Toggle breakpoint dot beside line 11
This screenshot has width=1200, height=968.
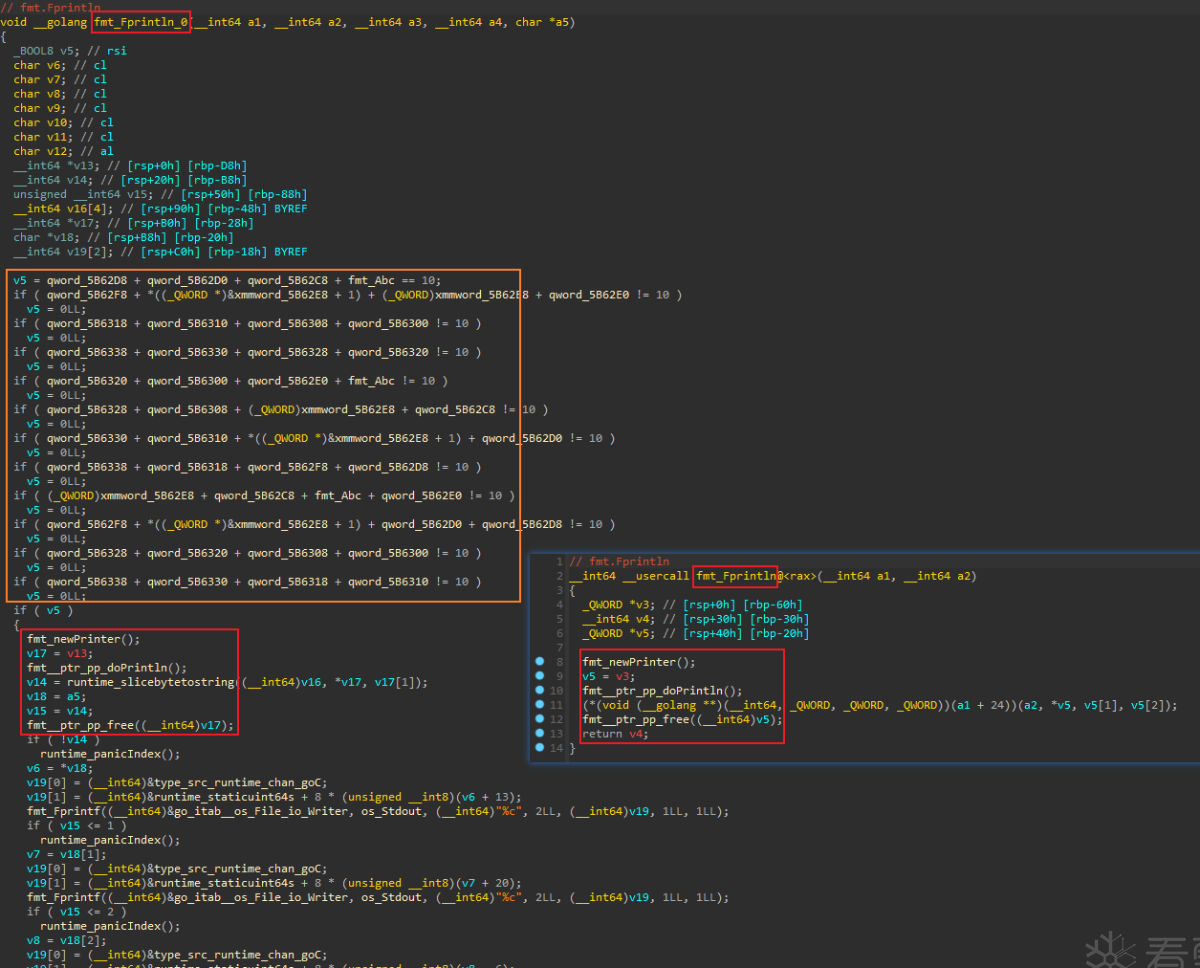(540, 705)
